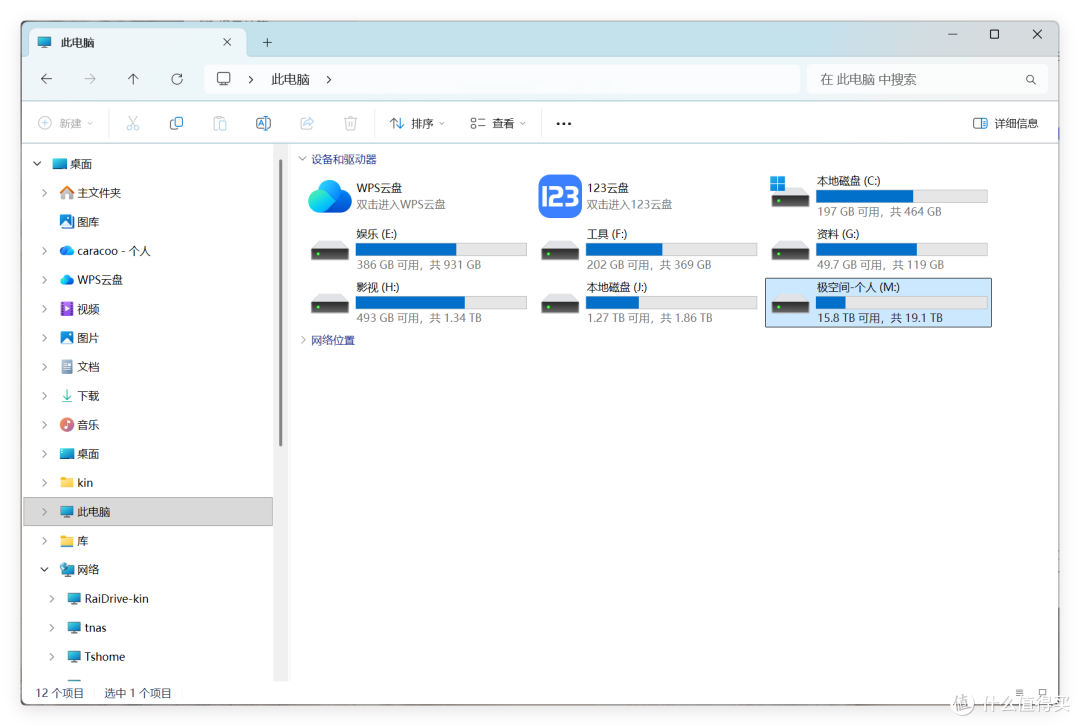Open the 查看 view dropdown

pyautogui.click(x=498, y=123)
